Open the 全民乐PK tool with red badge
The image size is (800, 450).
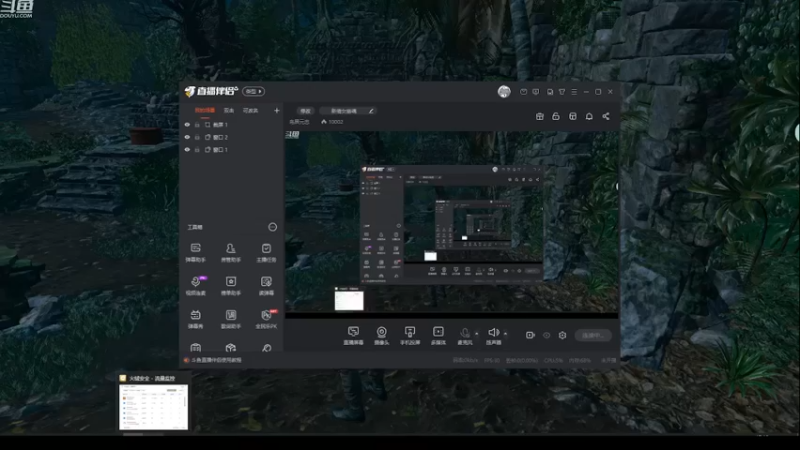coord(266,319)
